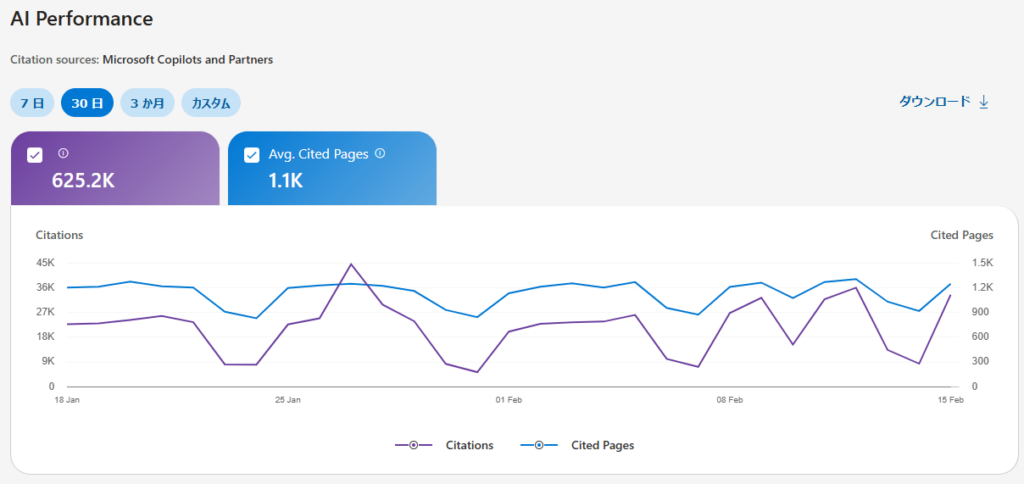Viewport: 1024px width, 484px height.
Task: Toggle the Avg. Cited Pages checkbox
Action: tap(252, 155)
